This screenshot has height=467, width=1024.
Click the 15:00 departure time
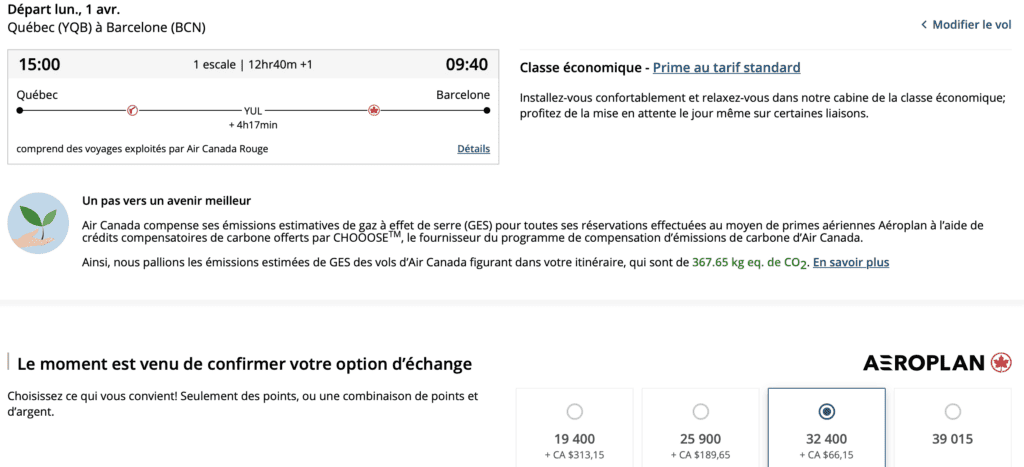point(39,65)
